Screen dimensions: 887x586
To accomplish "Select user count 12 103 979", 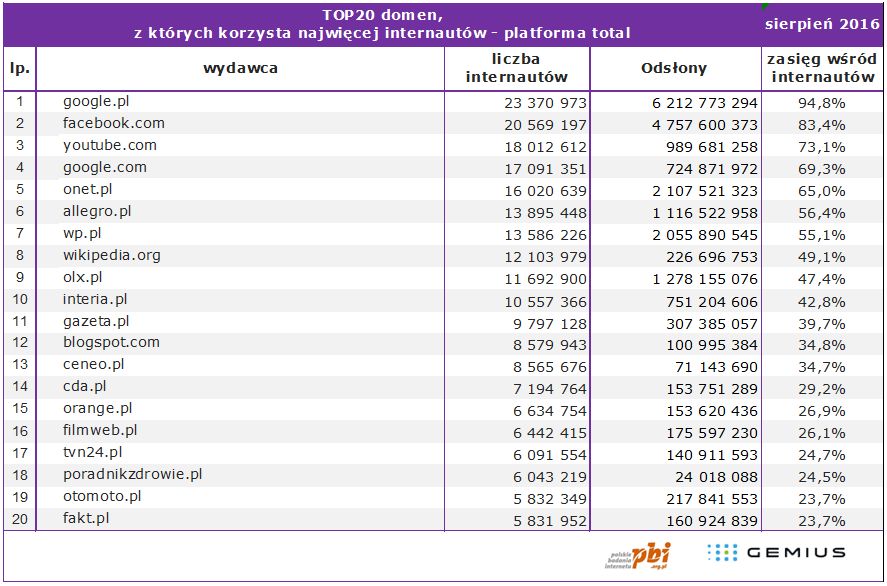I will (x=545, y=257).
